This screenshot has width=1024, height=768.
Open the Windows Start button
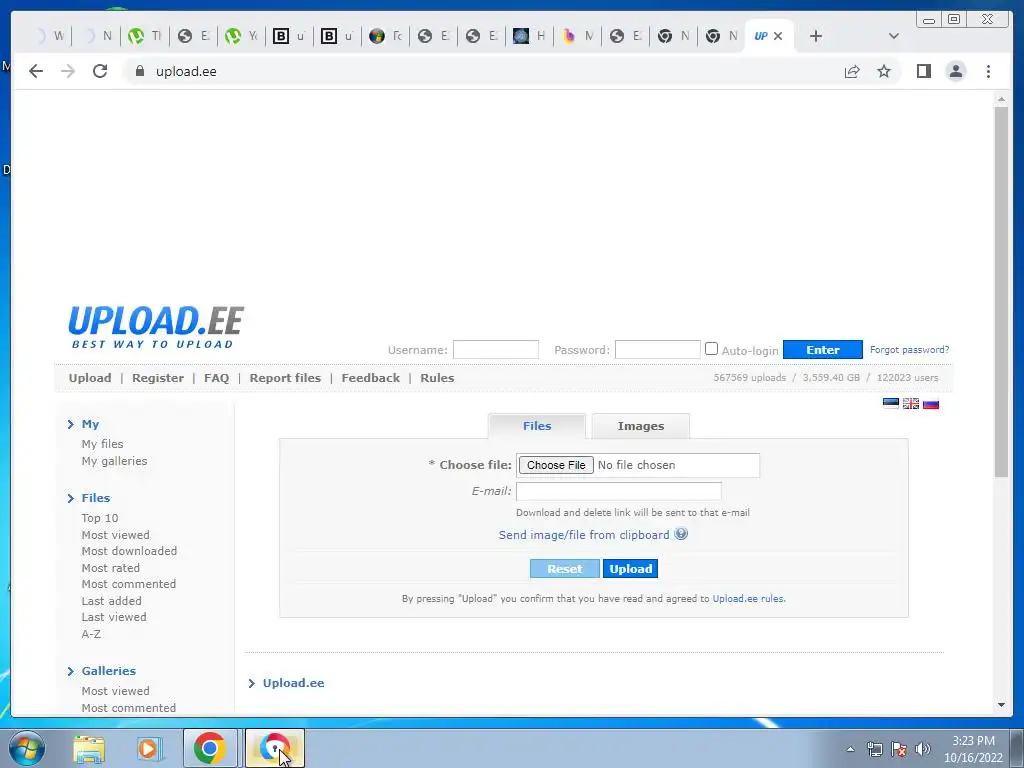(x=26, y=748)
